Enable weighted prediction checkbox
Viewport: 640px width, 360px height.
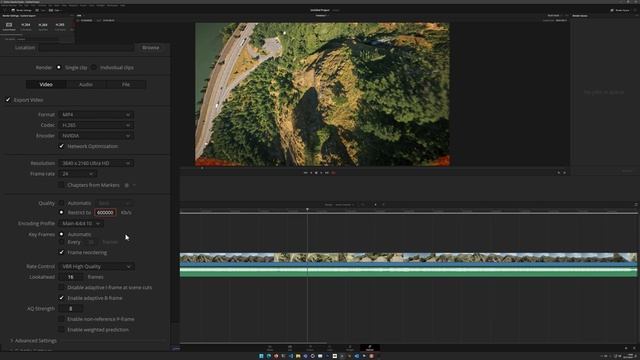click(61, 330)
